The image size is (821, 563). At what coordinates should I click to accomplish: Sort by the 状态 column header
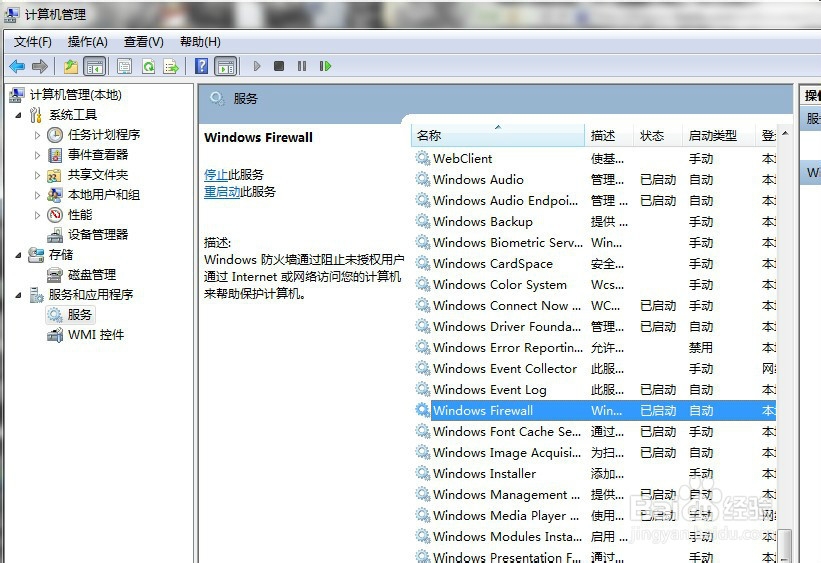658,136
